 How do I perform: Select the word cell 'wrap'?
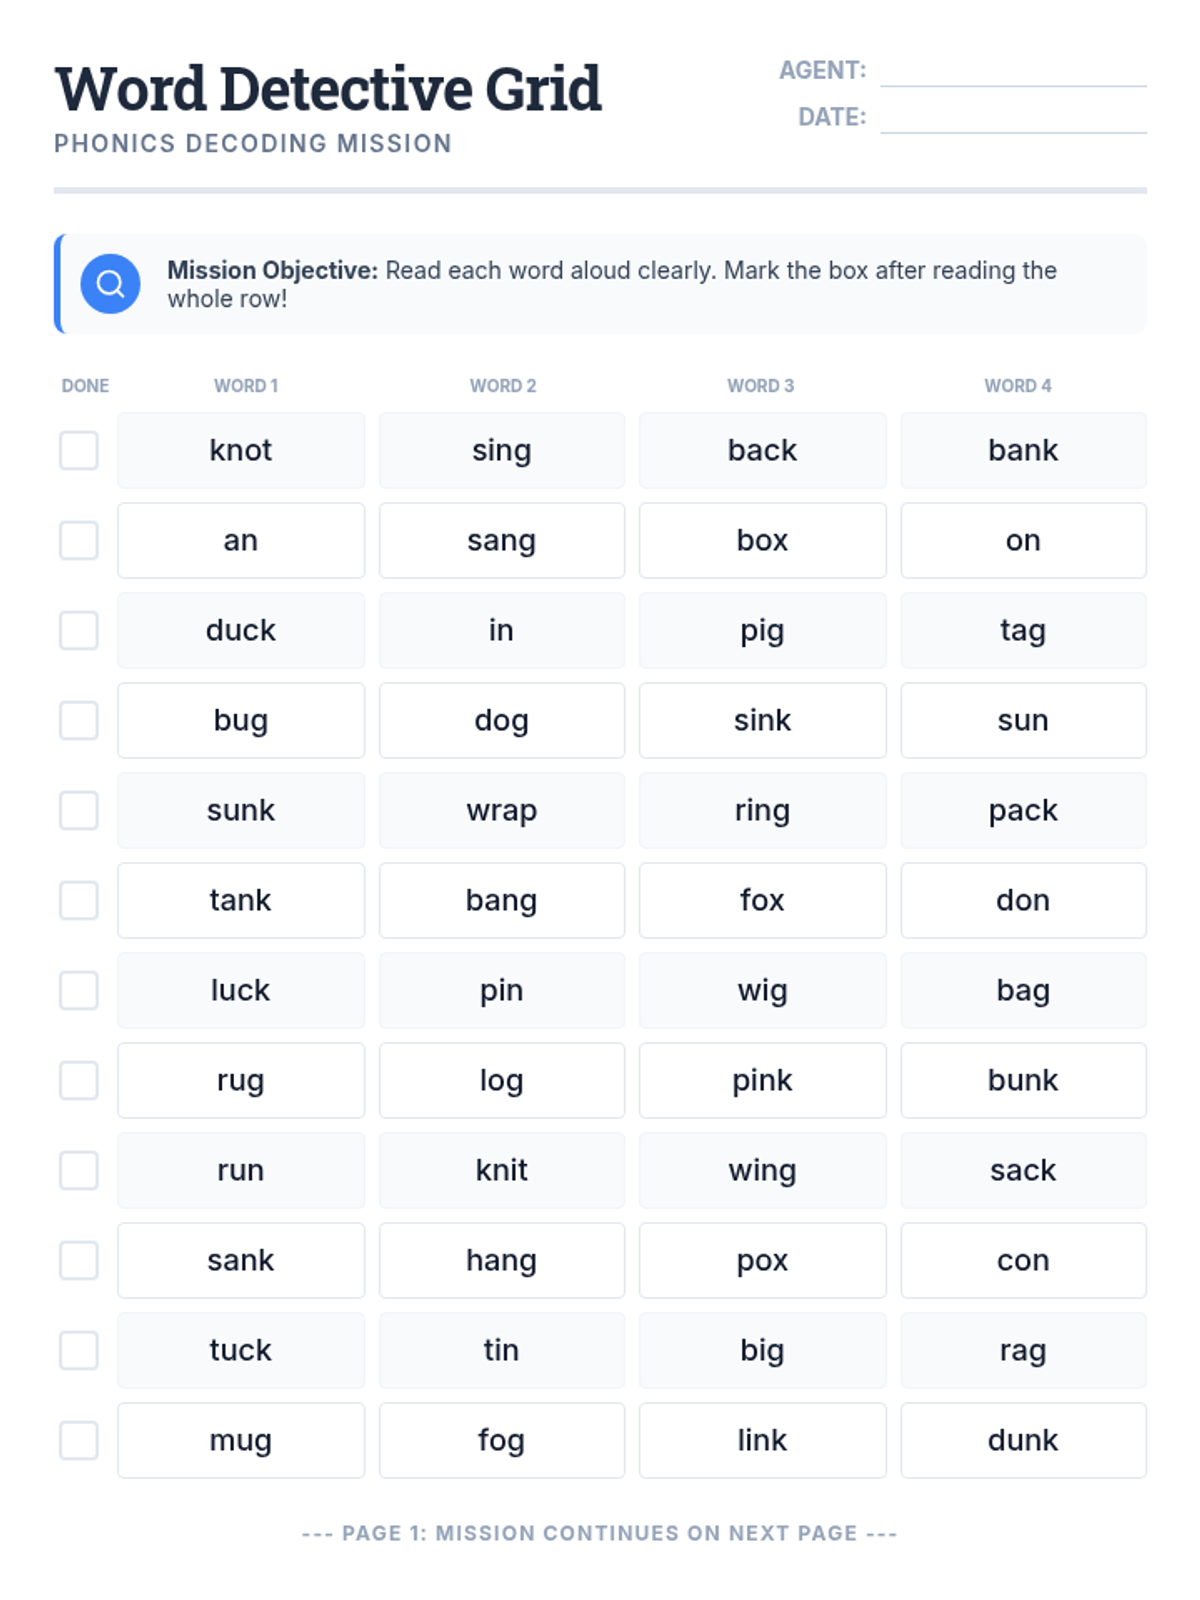(501, 811)
